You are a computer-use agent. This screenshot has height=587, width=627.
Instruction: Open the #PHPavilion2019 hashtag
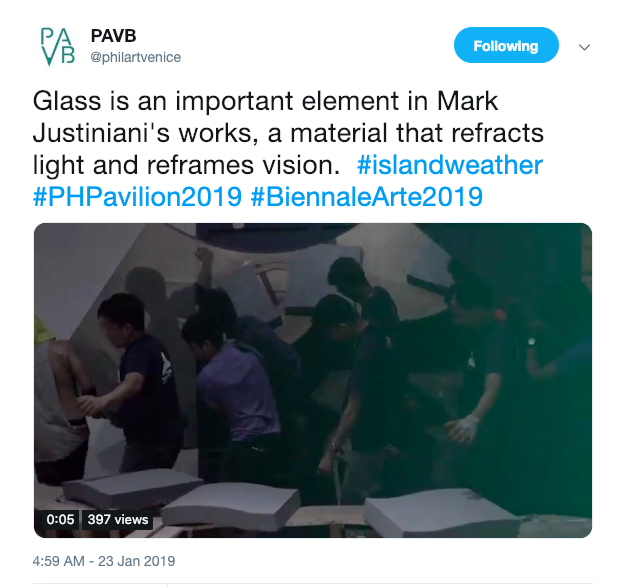click(138, 197)
